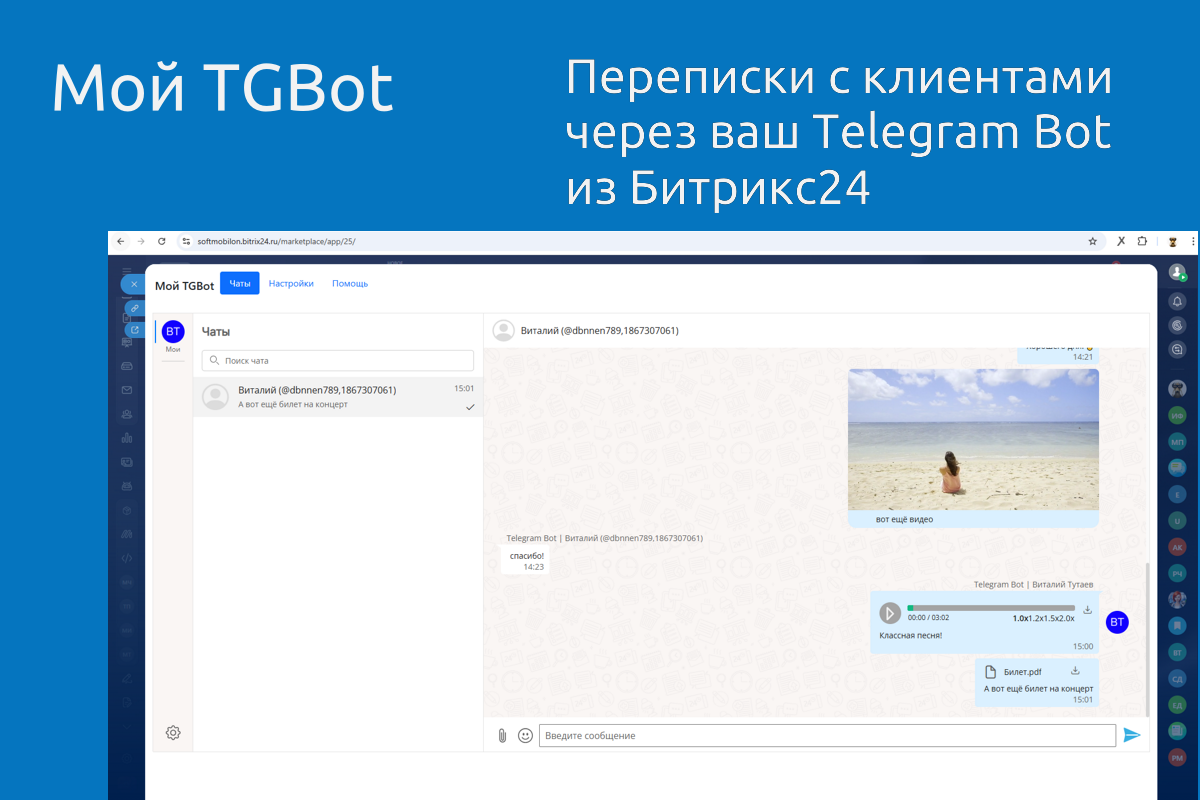1200x800 pixels.
Task: Click the BT avatar beside audio message
Action: coord(1117,622)
